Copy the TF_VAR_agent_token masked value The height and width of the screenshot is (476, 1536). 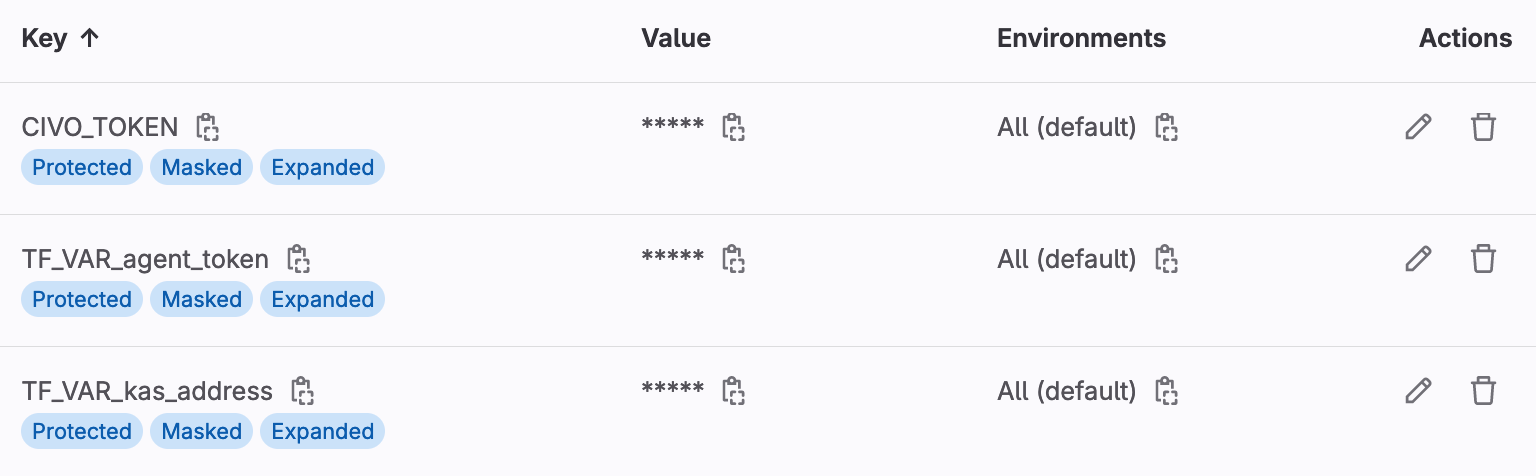pos(734,259)
